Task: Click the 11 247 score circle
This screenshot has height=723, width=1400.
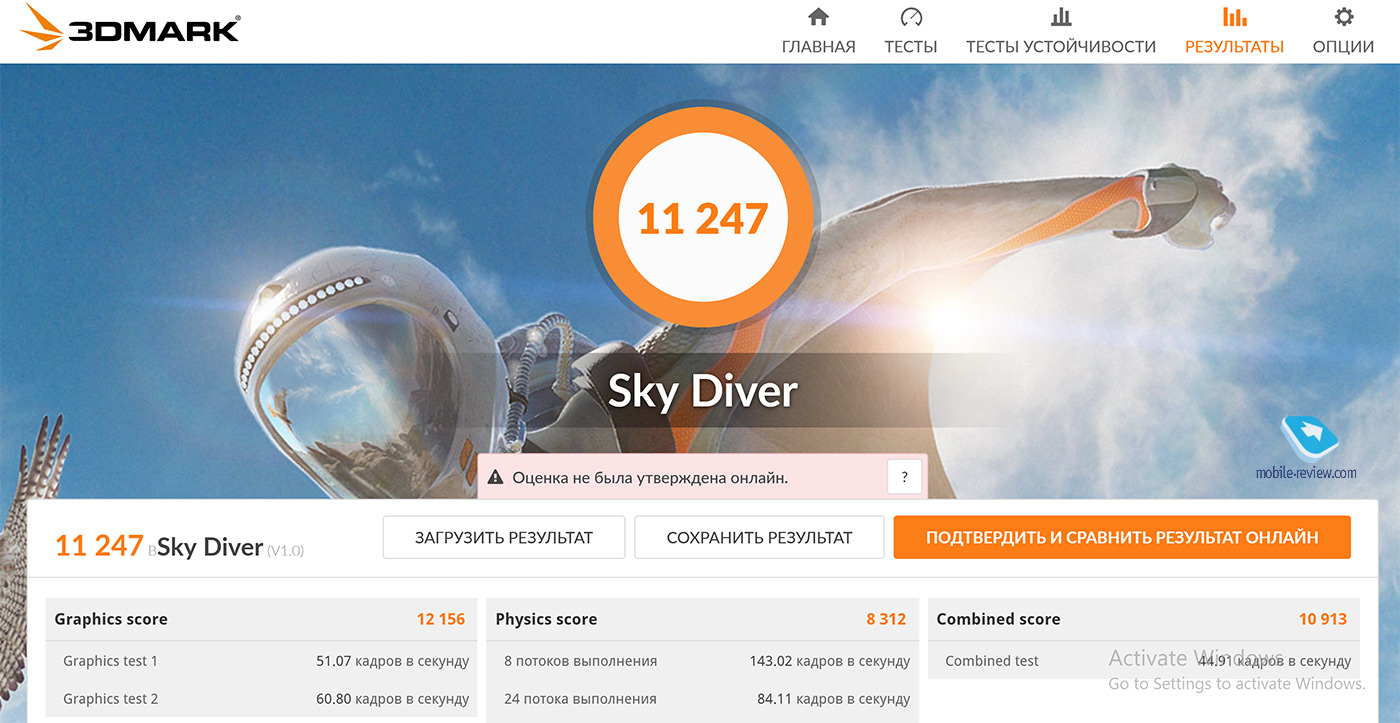Action: click(702, 219)
